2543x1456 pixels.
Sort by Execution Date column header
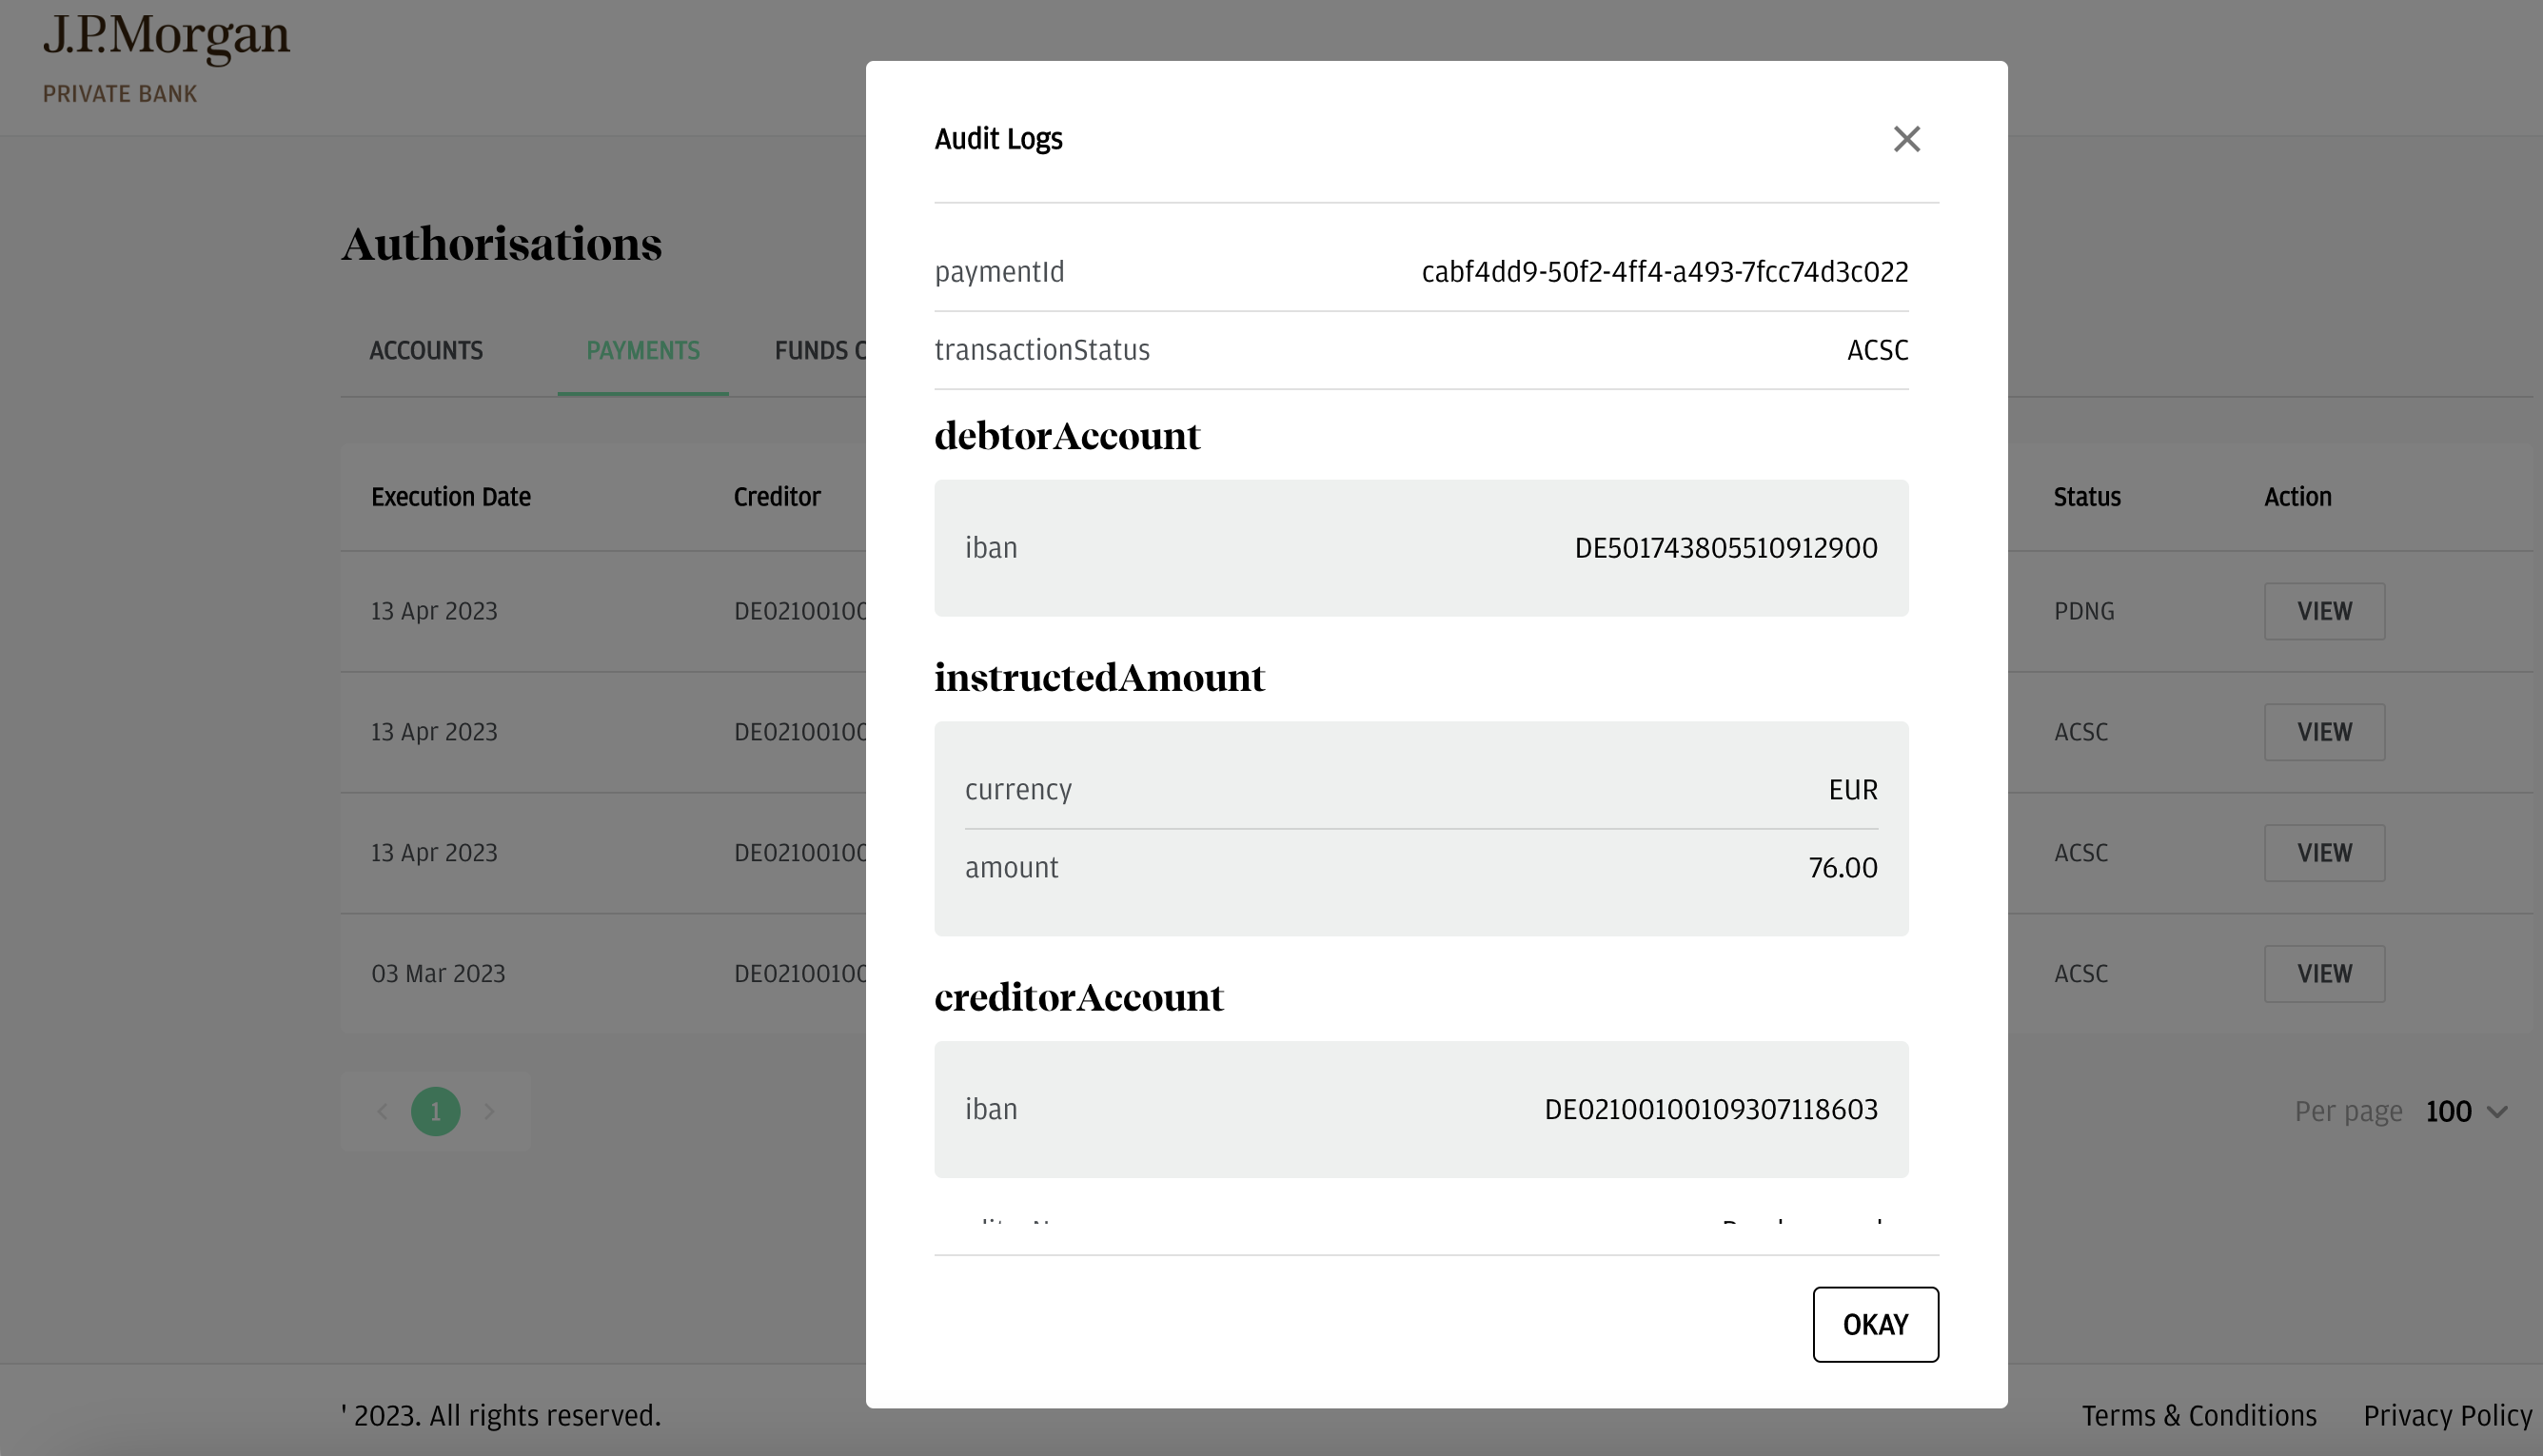pos(451,497)
